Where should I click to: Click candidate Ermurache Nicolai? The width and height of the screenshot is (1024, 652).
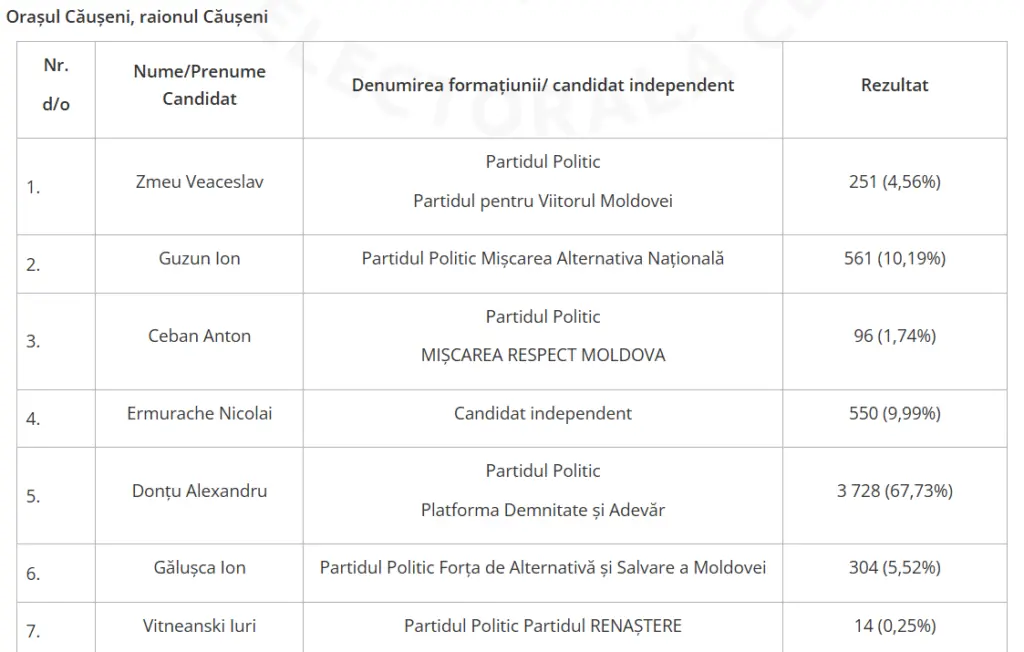pyautogui.click(x=199, y=414)
